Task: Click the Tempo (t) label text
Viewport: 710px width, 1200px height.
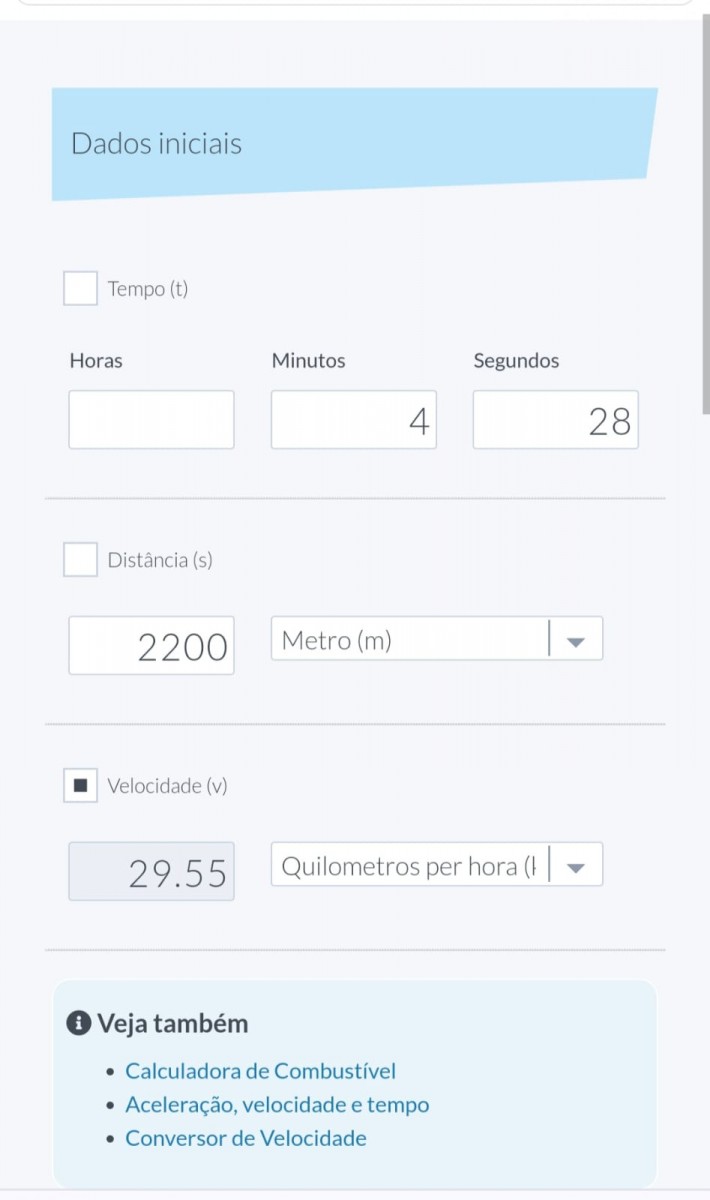Action: [148, 289]
